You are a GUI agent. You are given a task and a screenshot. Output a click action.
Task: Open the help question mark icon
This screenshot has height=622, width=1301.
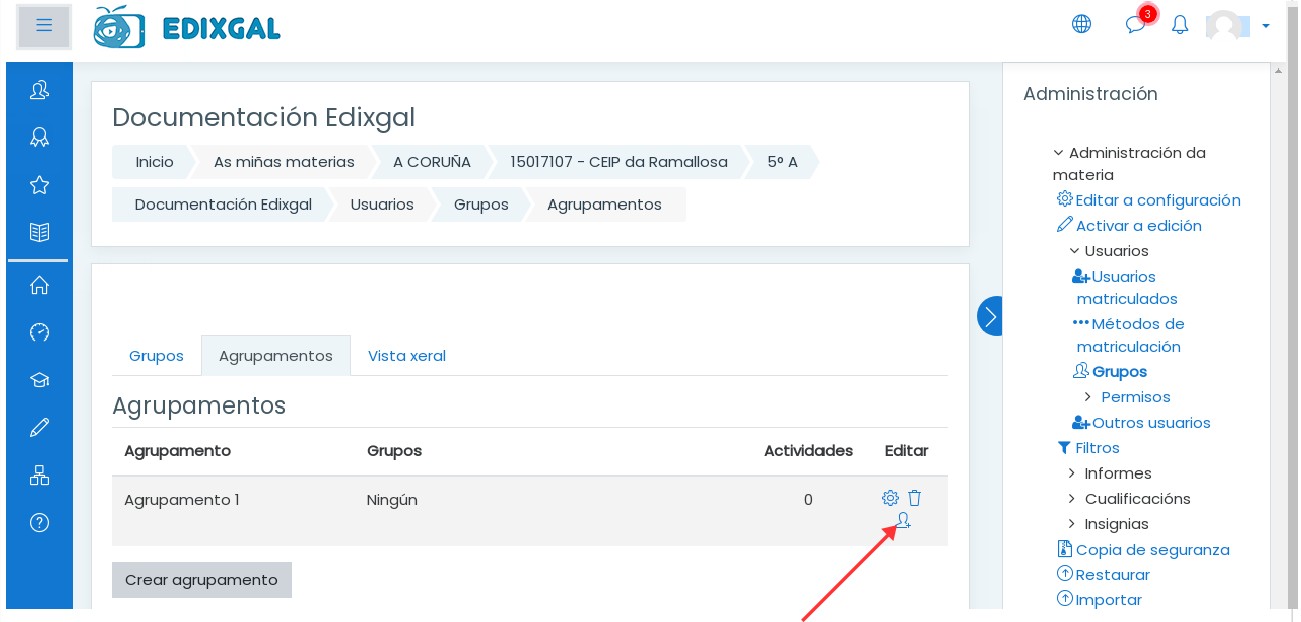point(40,522)
